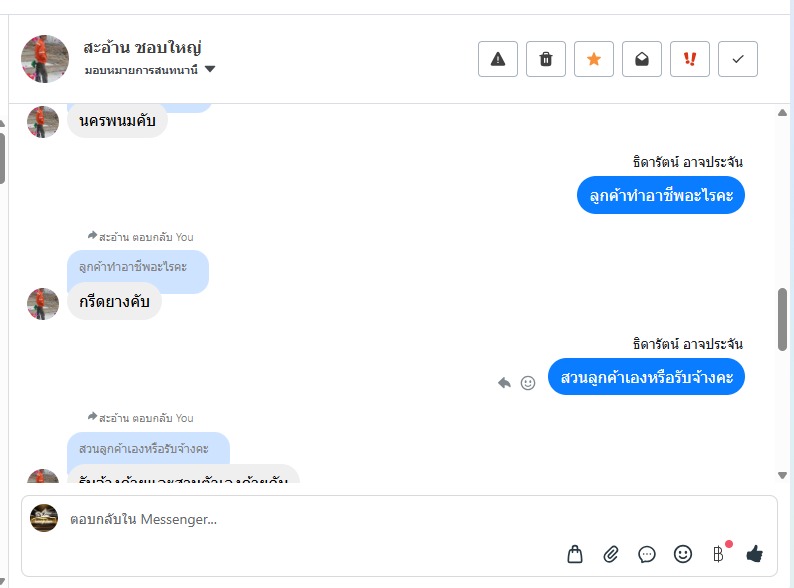
Task: Click the conversation scrollbar down arrow
Action: tap(782, 475)
